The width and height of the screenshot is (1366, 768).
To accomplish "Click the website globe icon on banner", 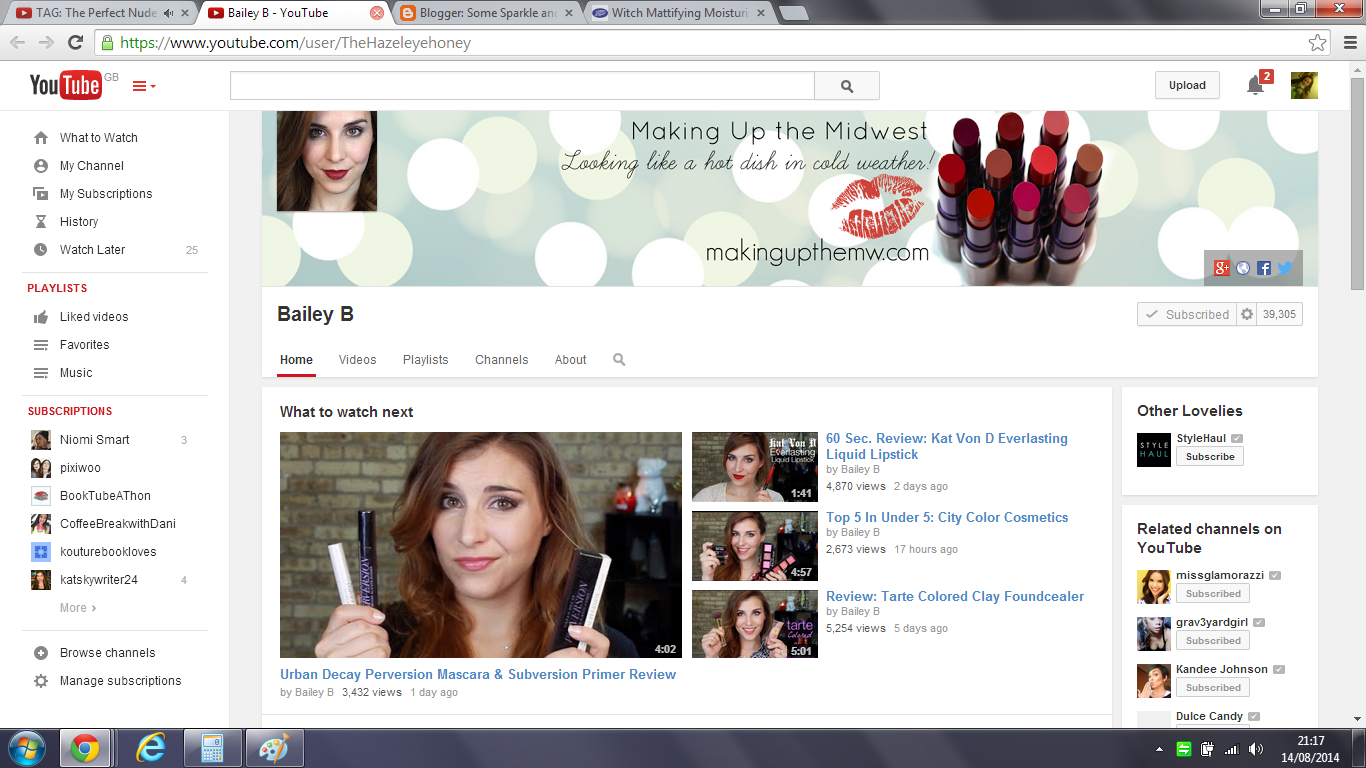I will point(1243,268).
